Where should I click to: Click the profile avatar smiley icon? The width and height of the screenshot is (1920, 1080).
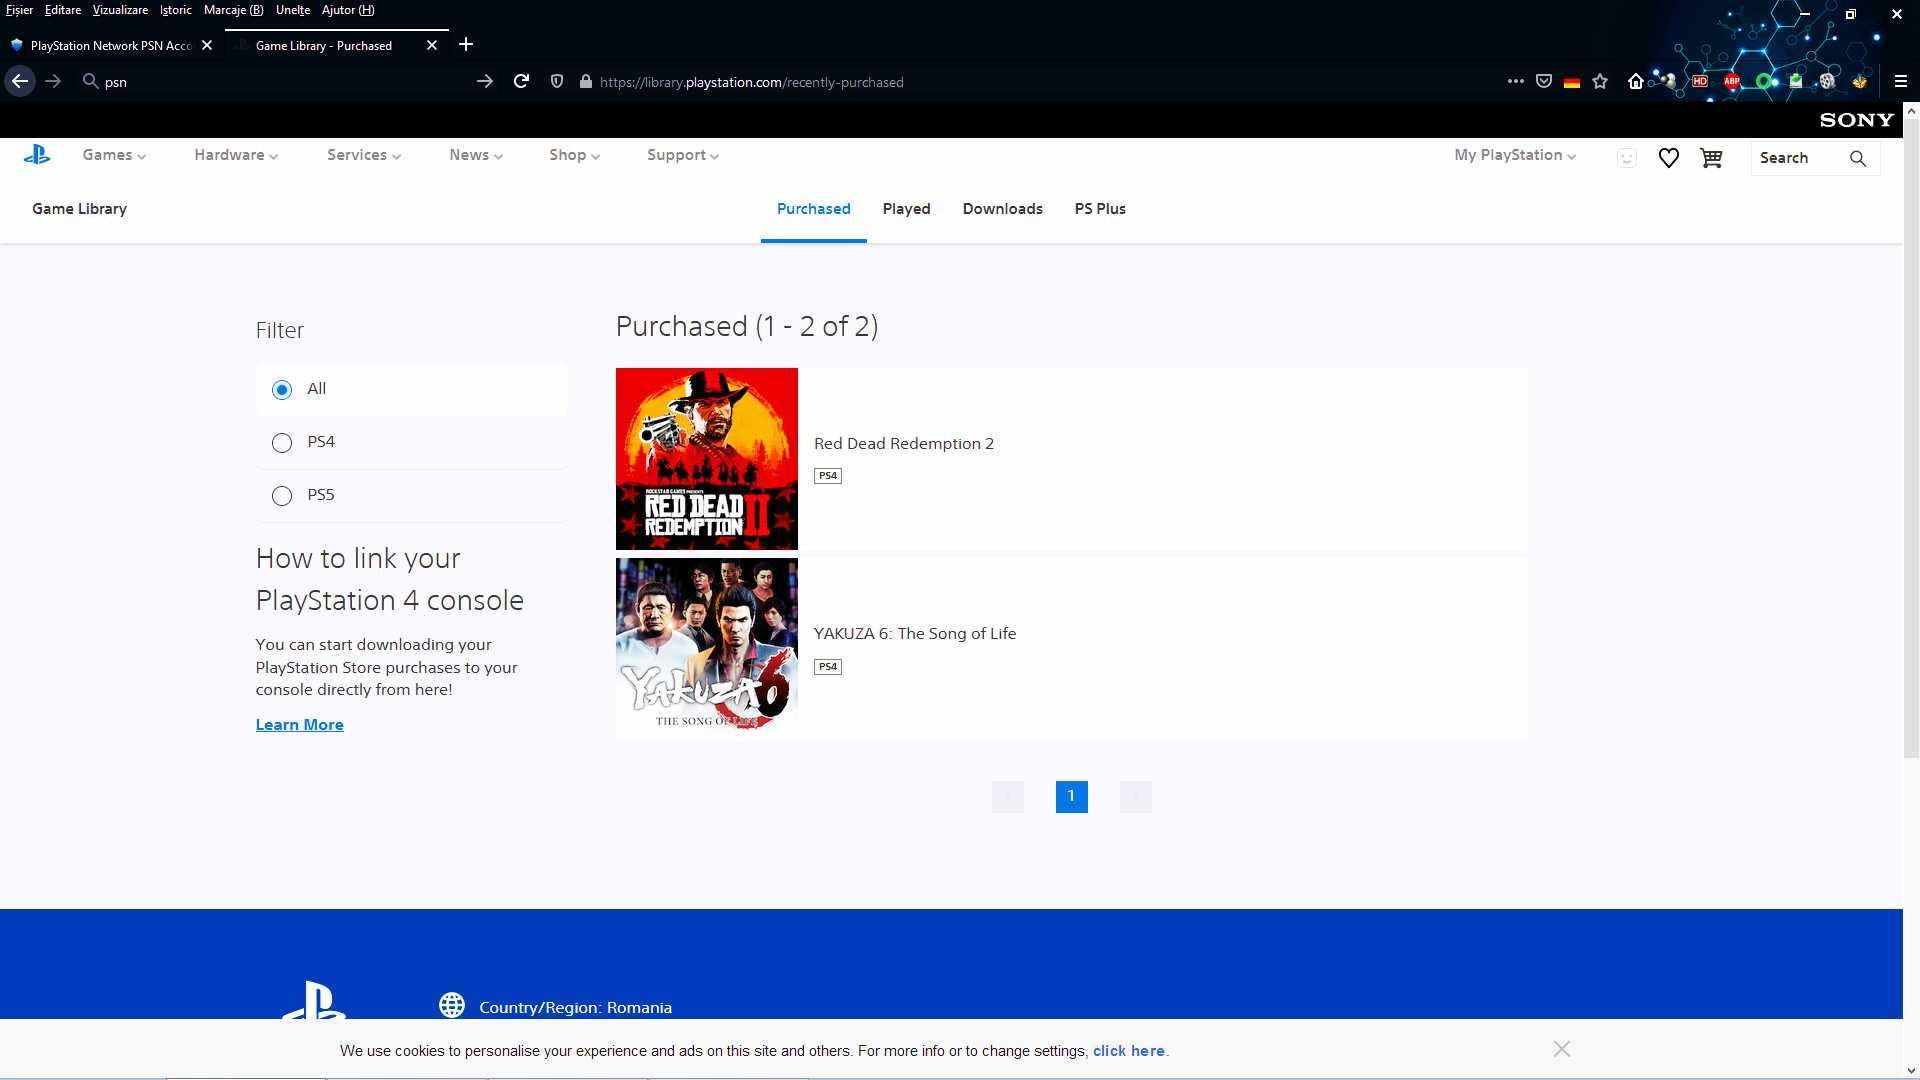tap(1627, 158)
